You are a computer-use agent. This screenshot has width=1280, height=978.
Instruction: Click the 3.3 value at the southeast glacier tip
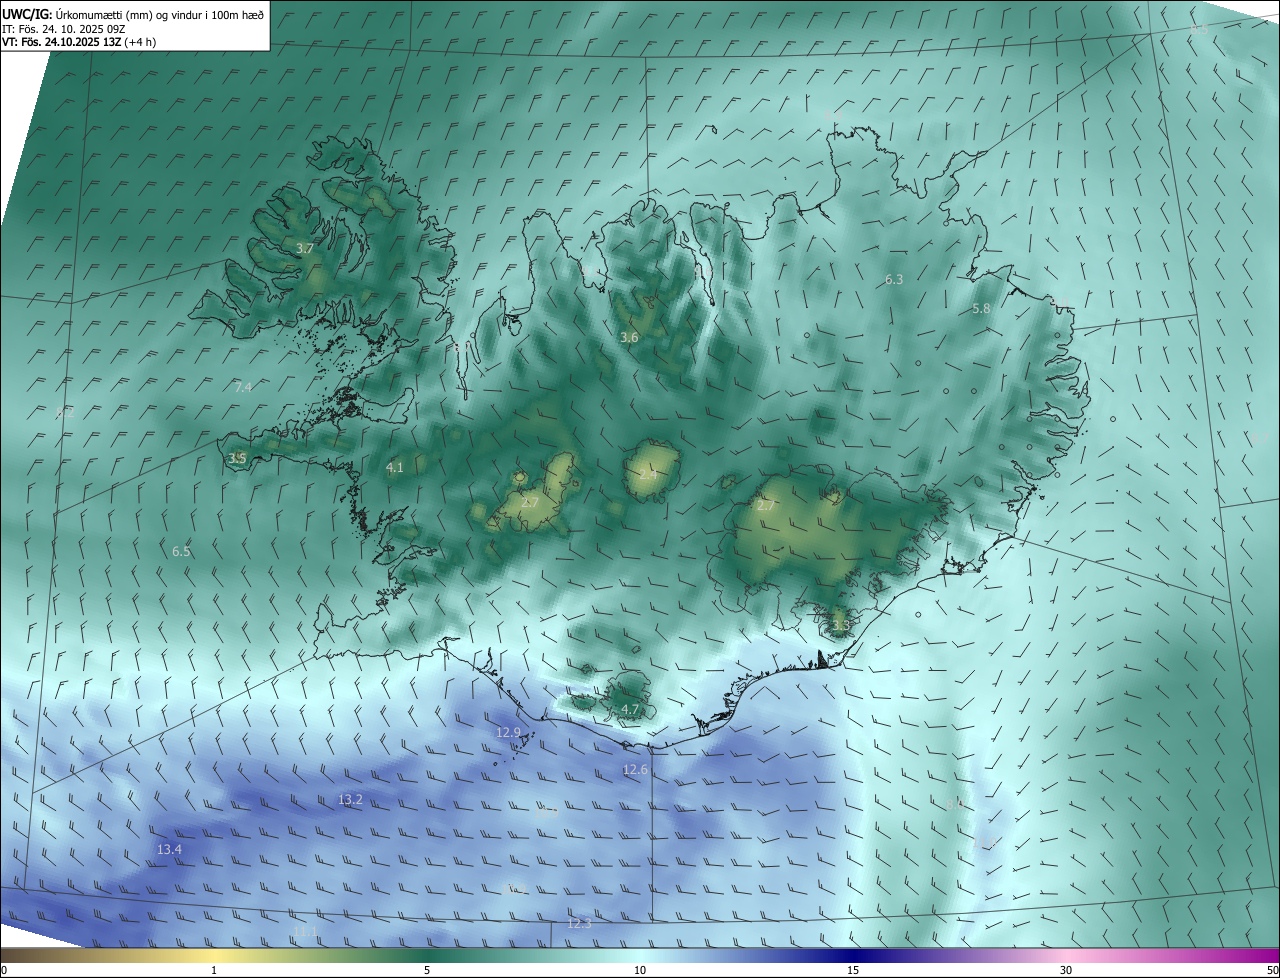[841, 626]
